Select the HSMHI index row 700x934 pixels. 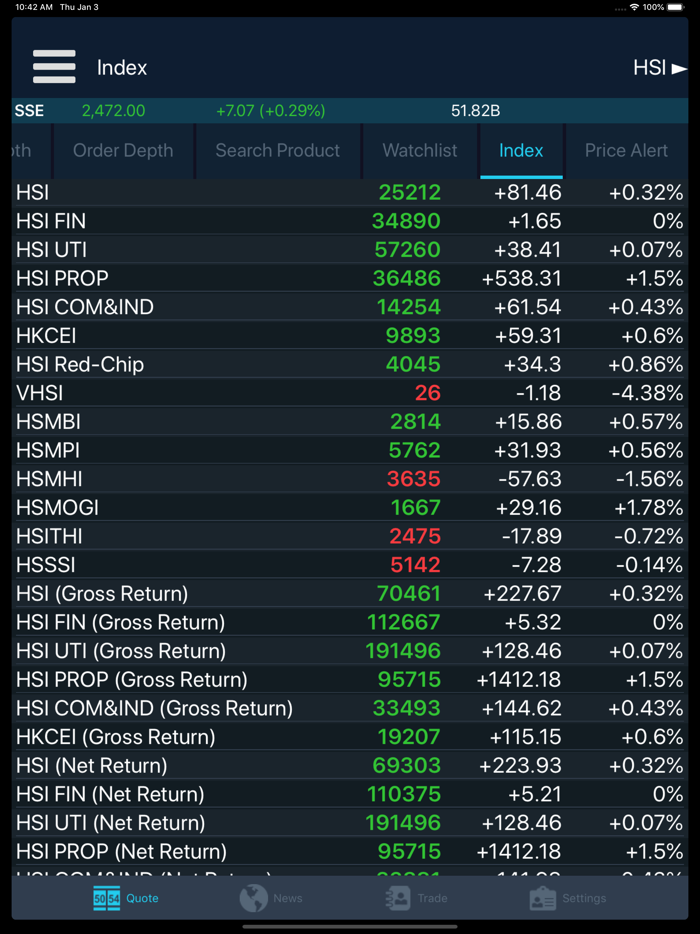tap(350, 479)
